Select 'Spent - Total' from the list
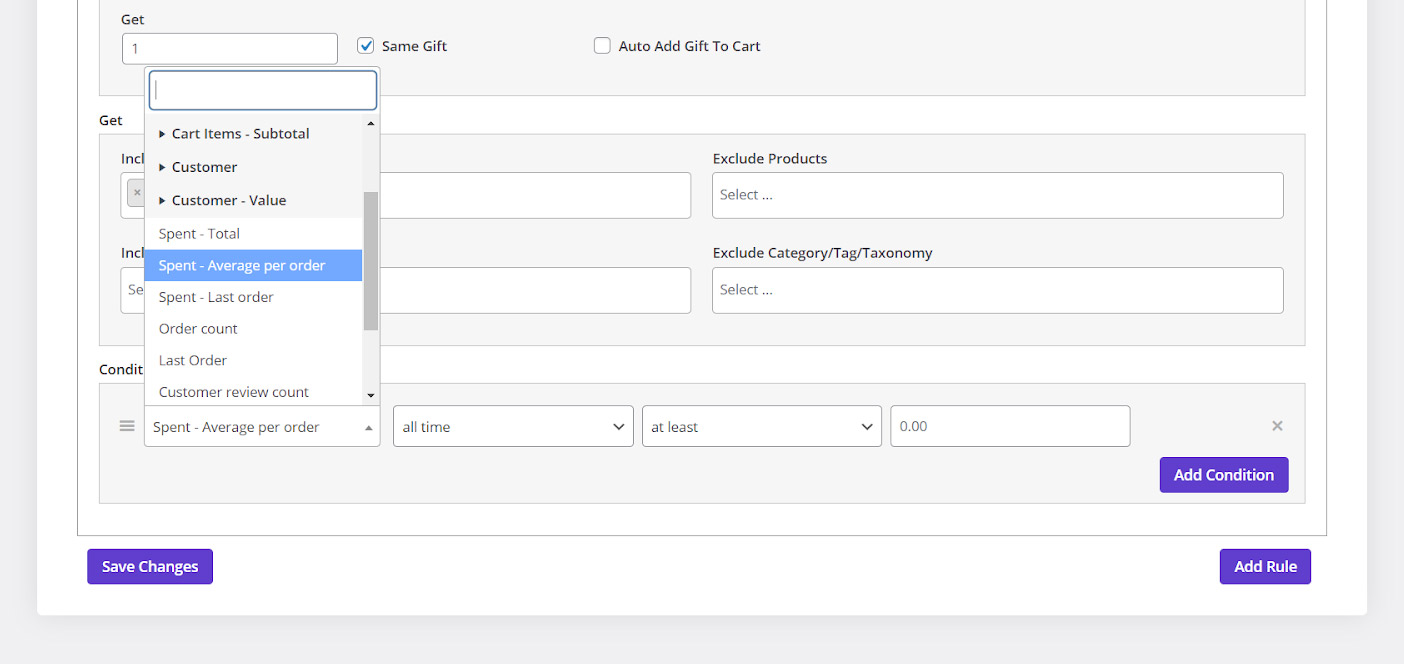The width and height of the screenshot is (1404, 664). (199, 234)
